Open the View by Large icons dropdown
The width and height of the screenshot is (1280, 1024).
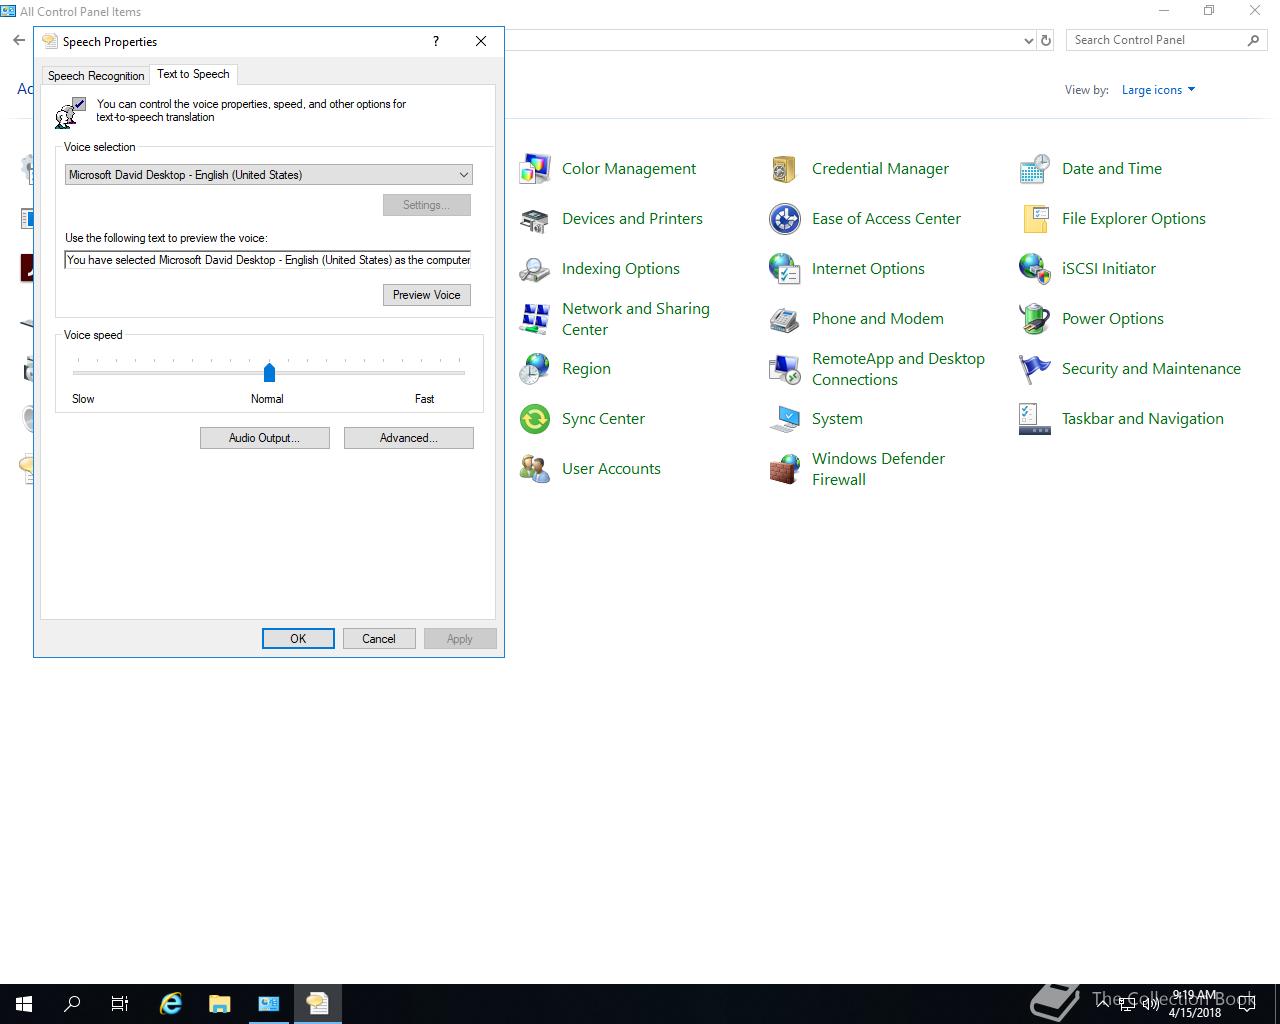(1158, 90)
